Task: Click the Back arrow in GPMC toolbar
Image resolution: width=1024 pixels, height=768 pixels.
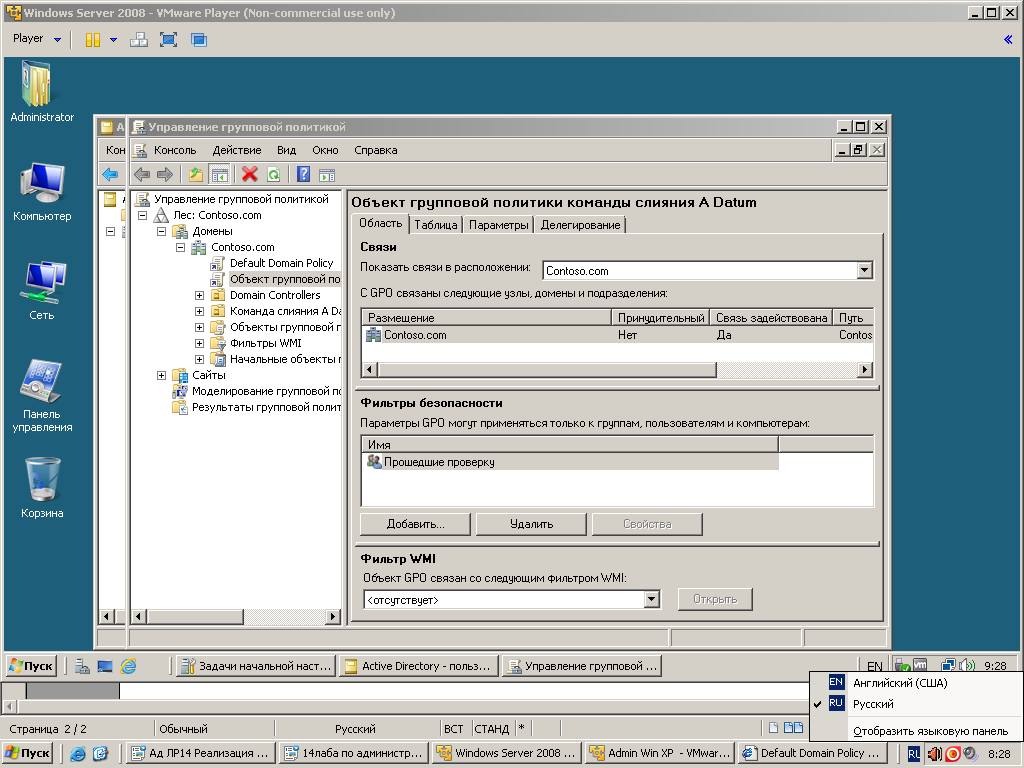Action: [142, 174]
